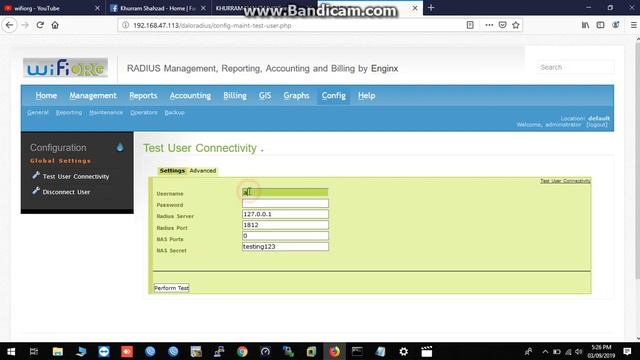The image size is (640, 360).
Task: Open the Backup submenu link
Action: 175,112
